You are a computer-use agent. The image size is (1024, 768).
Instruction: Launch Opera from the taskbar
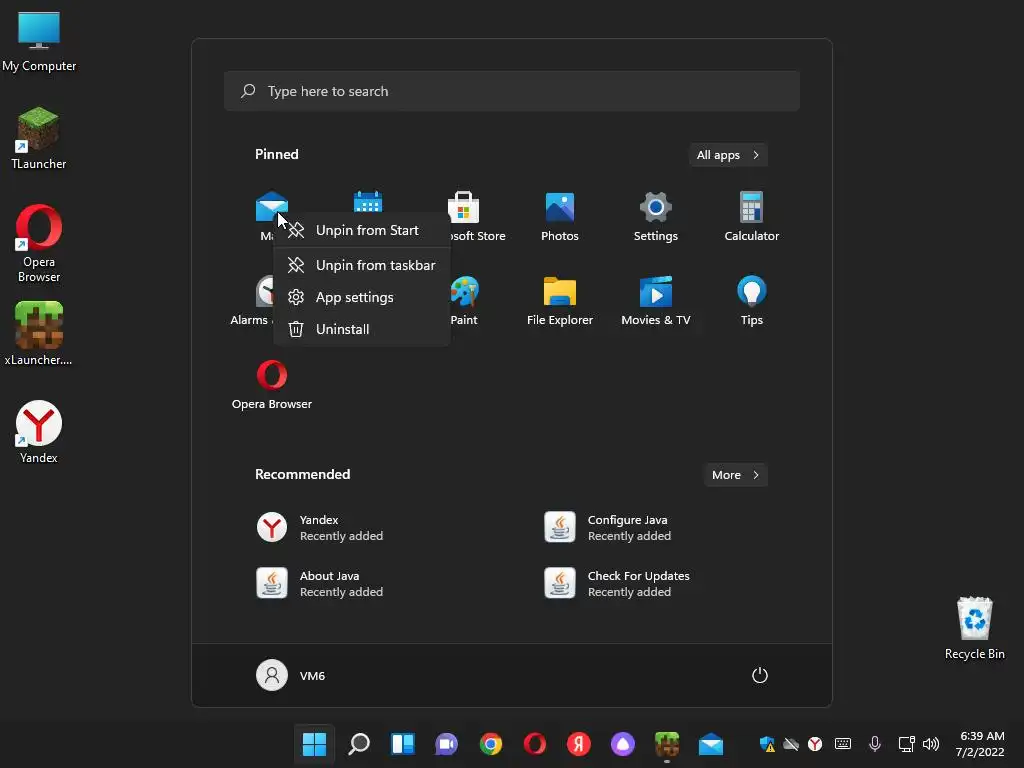(x=535, y=744)
